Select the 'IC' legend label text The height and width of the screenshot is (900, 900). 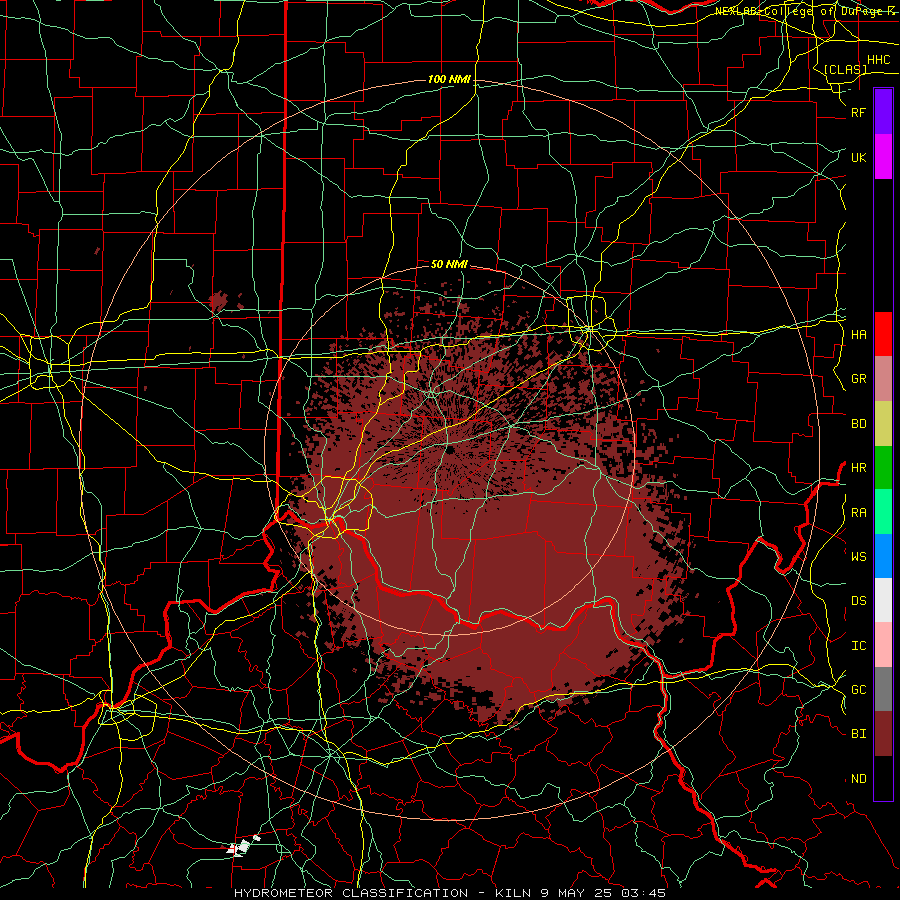pos(858,646)
